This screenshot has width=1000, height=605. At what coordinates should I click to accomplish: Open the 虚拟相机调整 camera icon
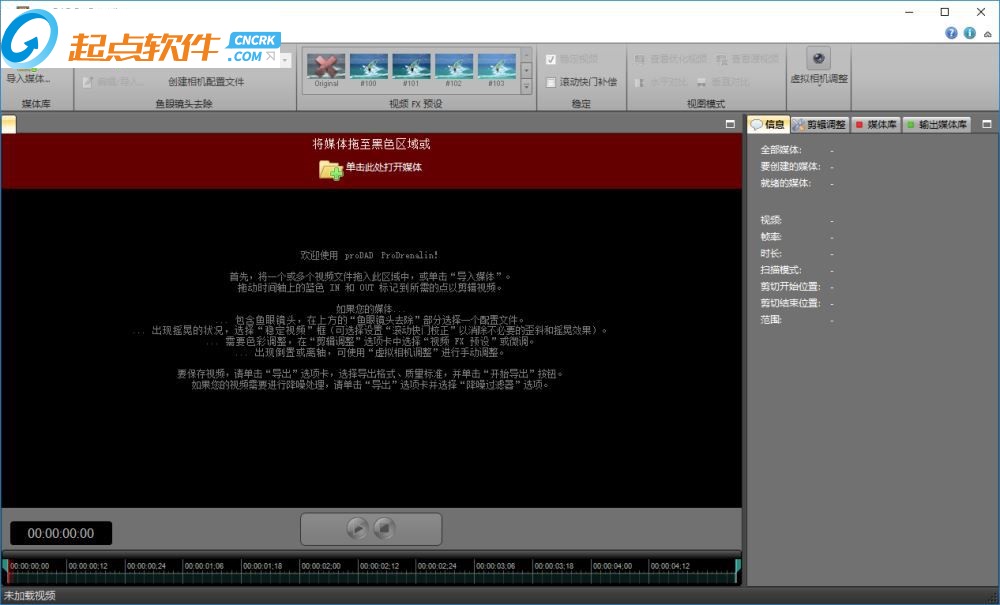pos(818,59)
